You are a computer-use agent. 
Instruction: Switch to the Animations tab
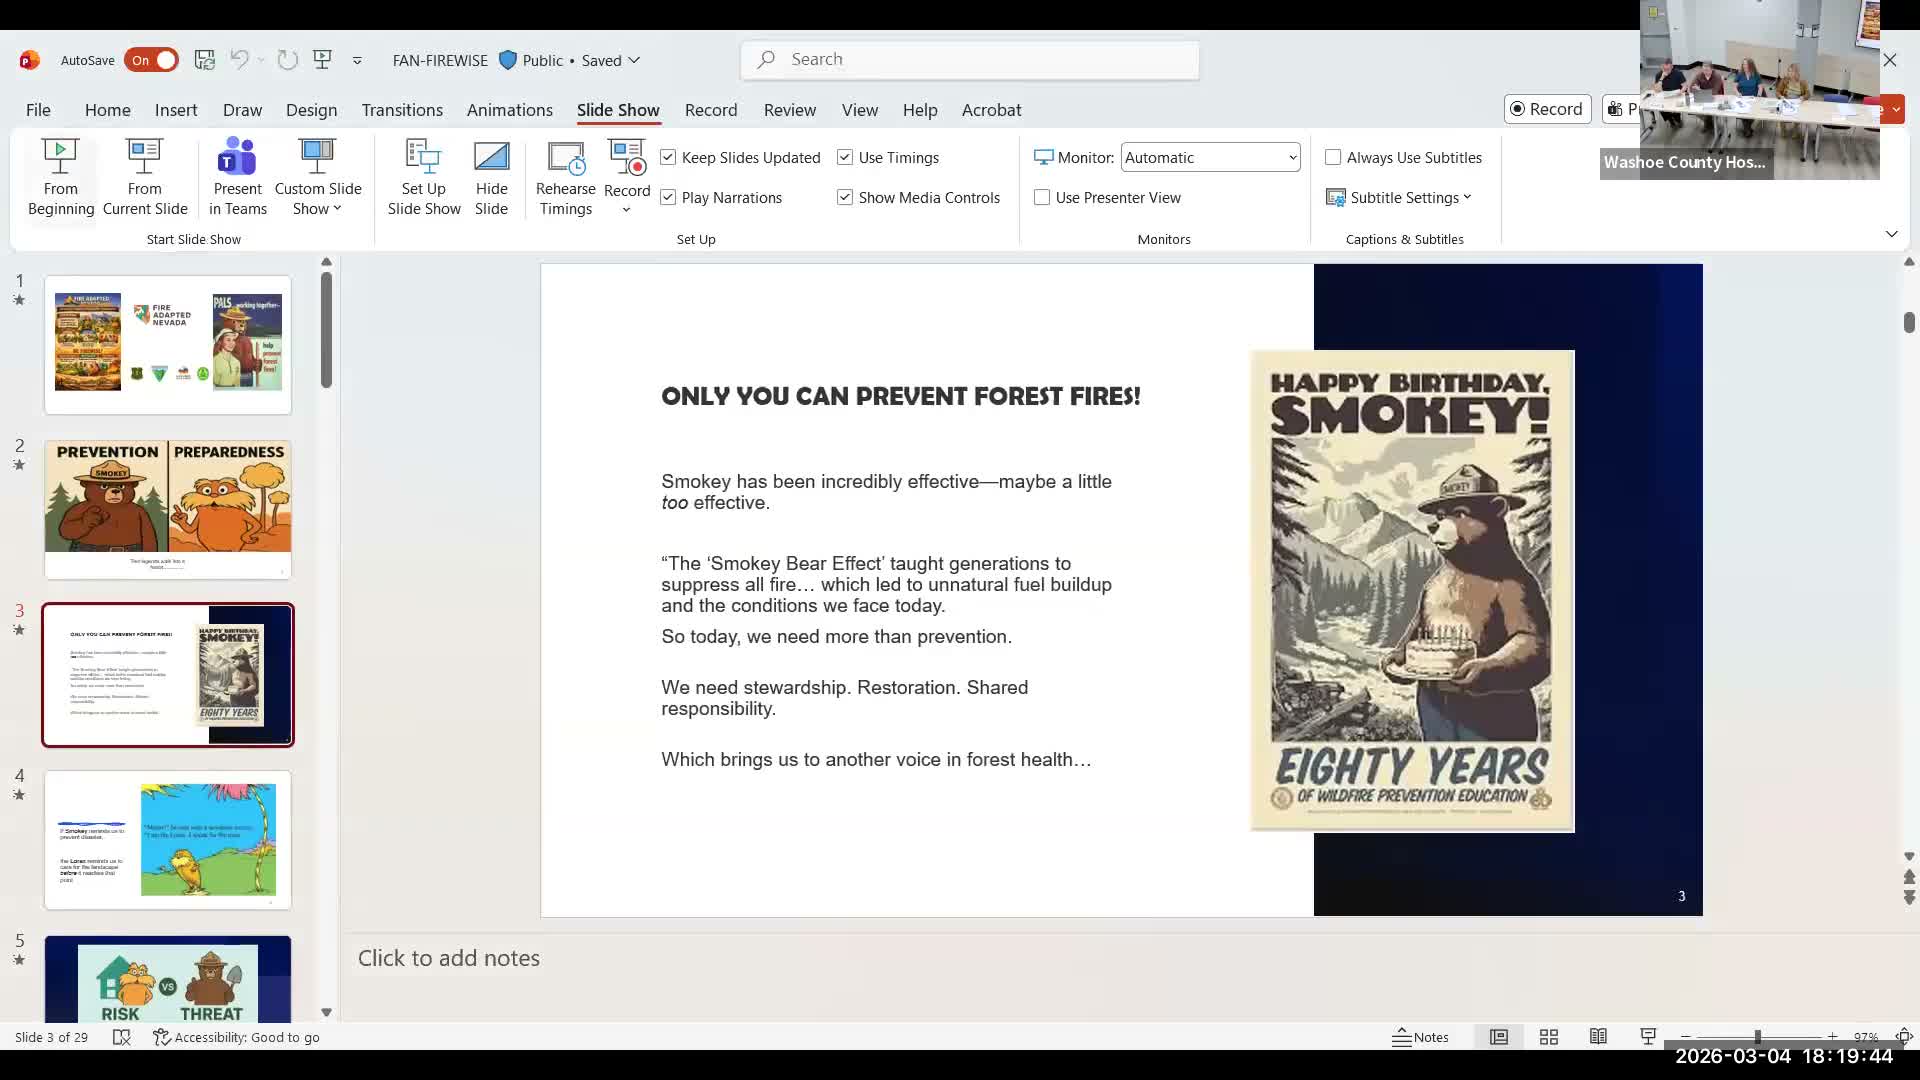pyautogui.click(x=509, y=110)
